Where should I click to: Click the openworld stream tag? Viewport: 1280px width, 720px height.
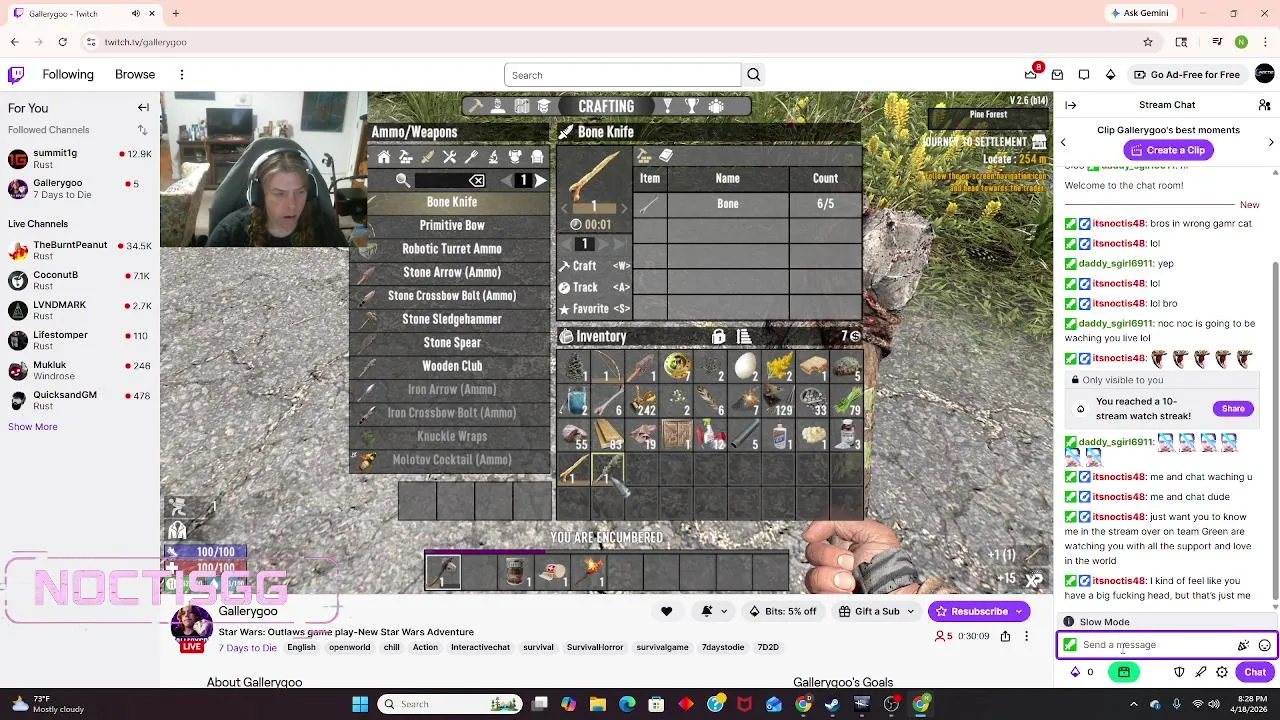coord(349,647)
